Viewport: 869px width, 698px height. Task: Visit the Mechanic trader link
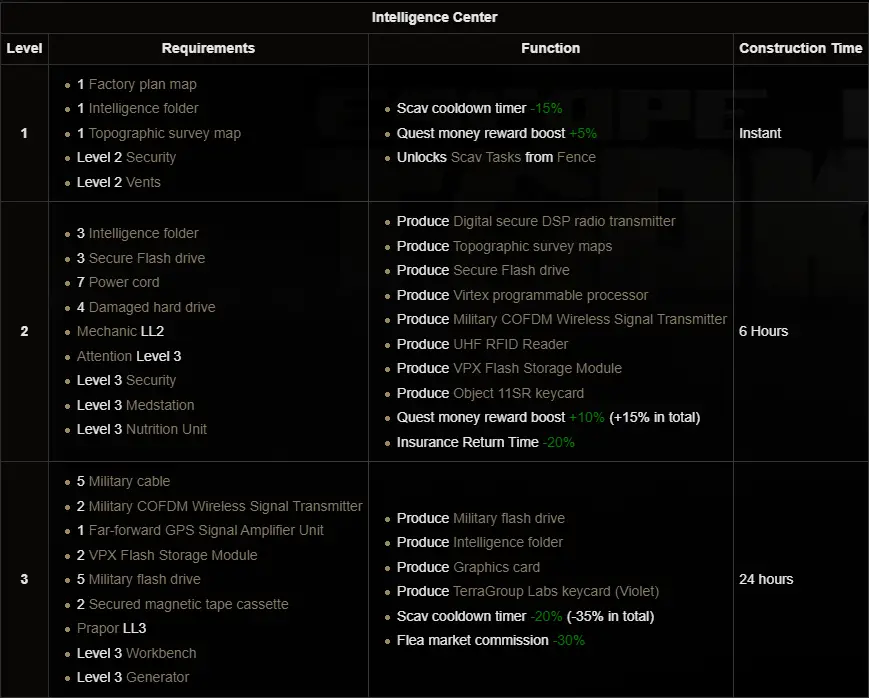click(x=106, y=331)
